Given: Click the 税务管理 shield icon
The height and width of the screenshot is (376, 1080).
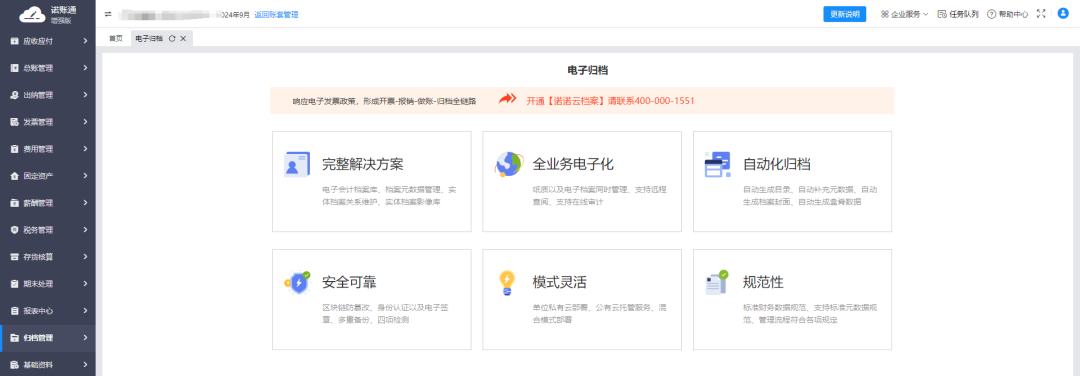Looking at the screenshot, I should [x=14, y=229].
